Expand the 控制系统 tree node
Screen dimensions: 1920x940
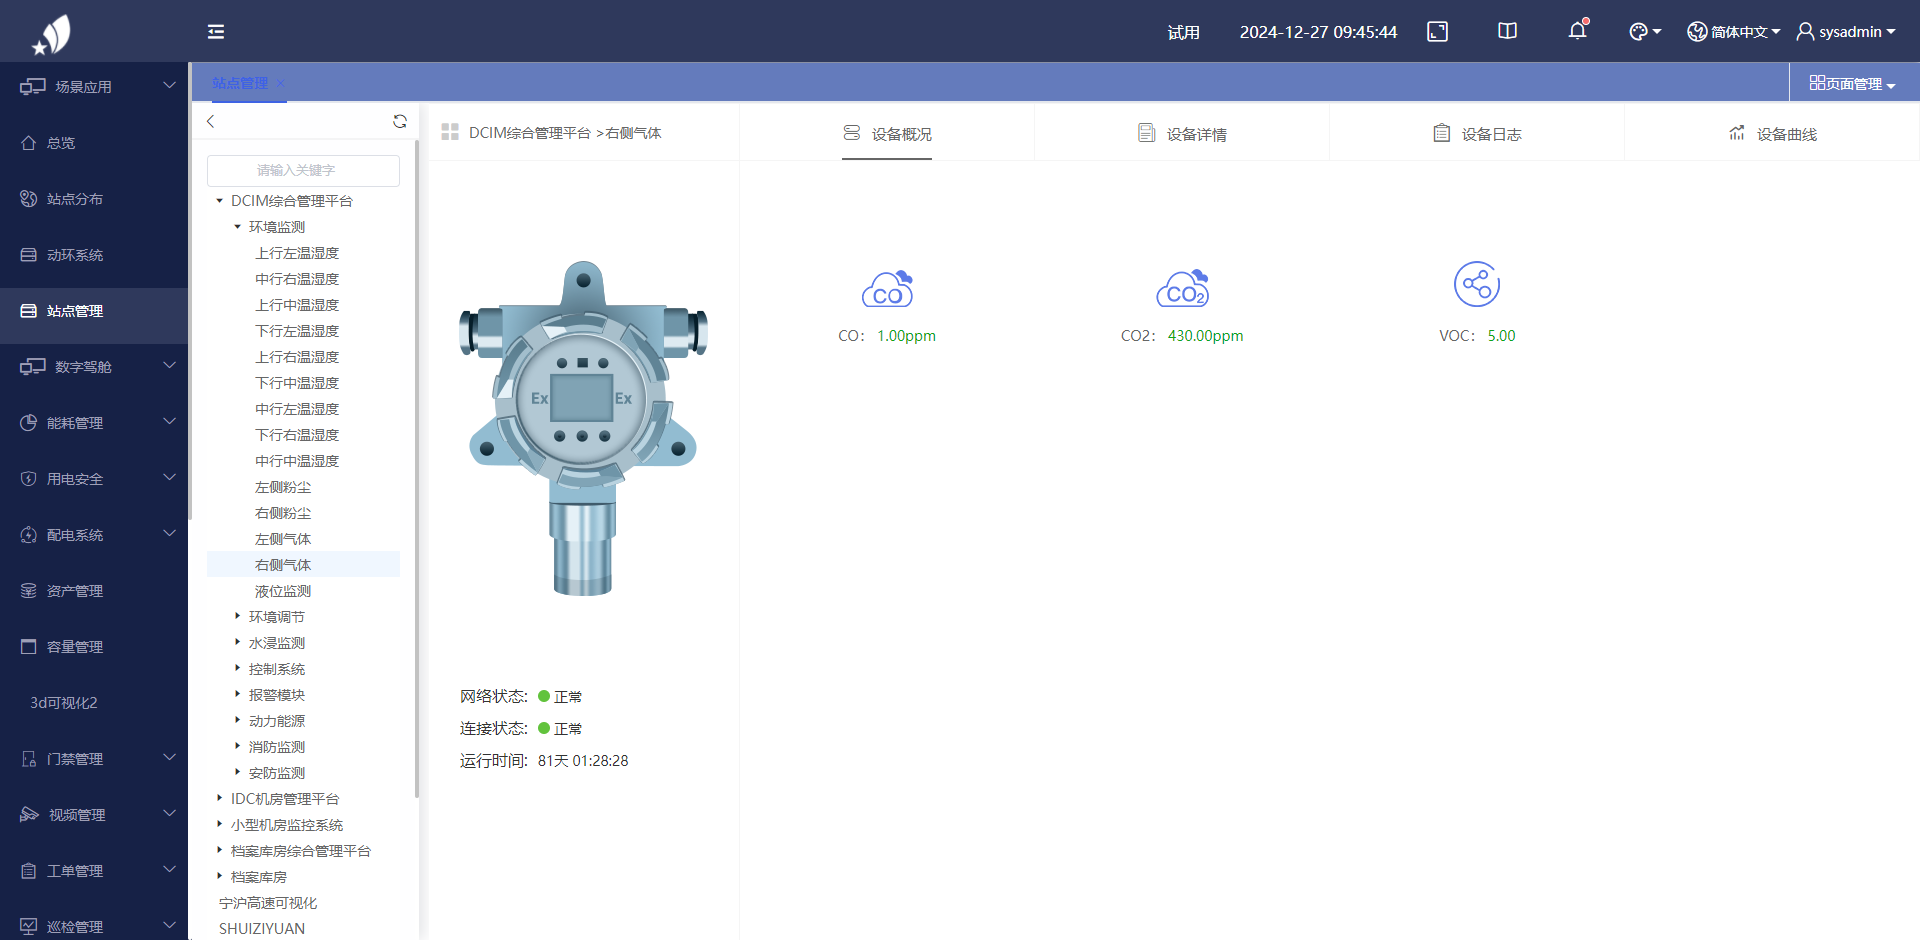coord(237,669)
